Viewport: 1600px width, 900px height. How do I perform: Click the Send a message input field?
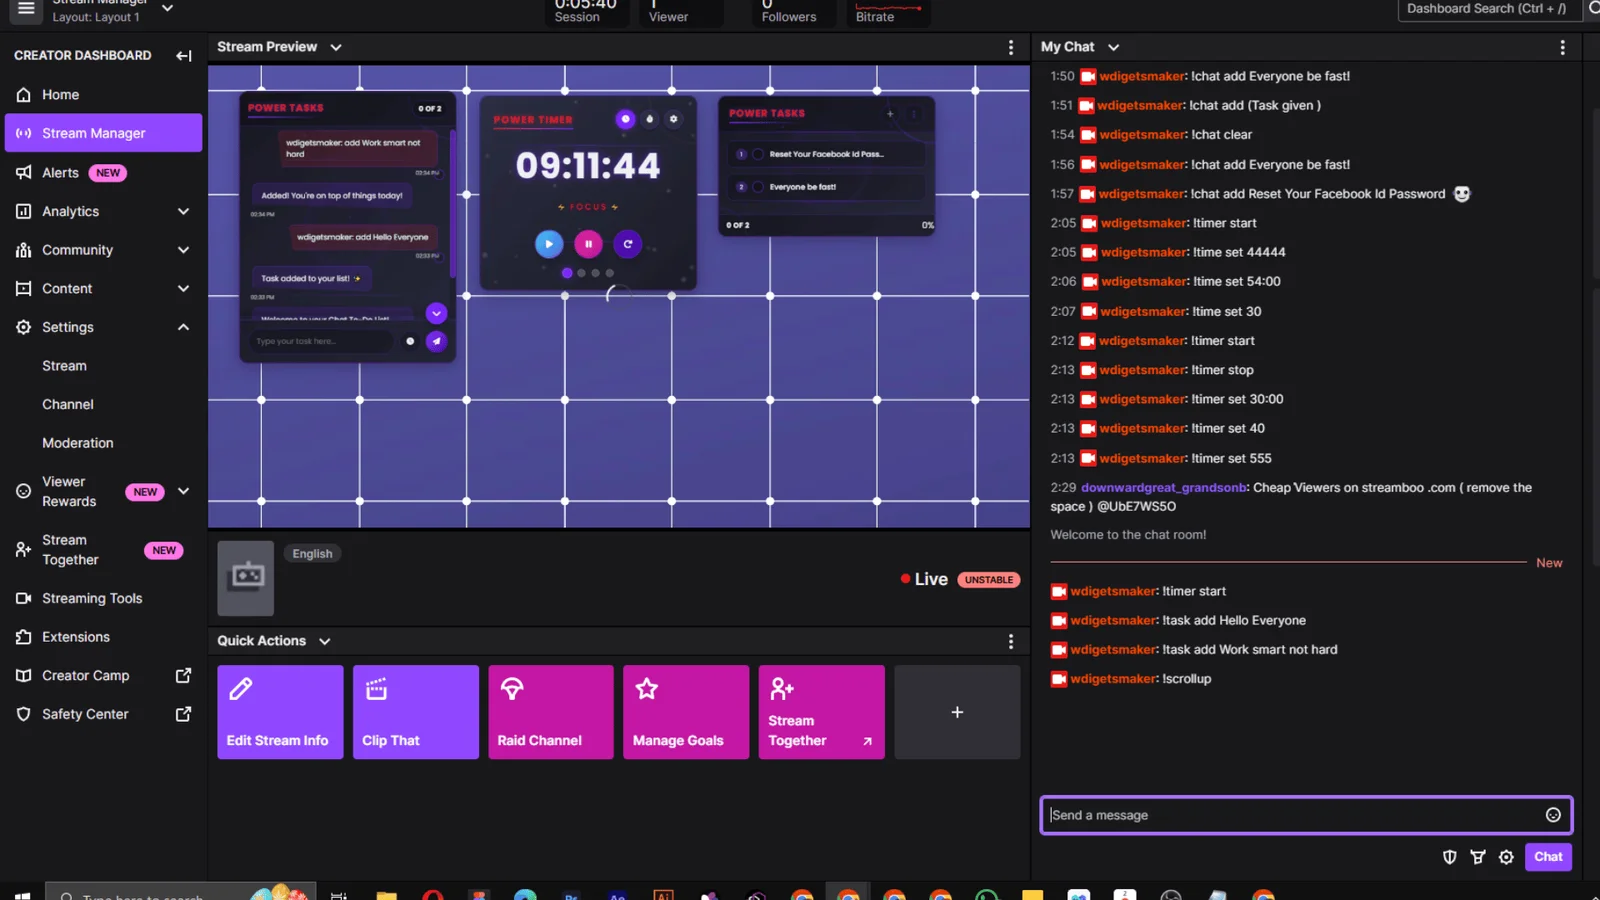[1290, 815]
